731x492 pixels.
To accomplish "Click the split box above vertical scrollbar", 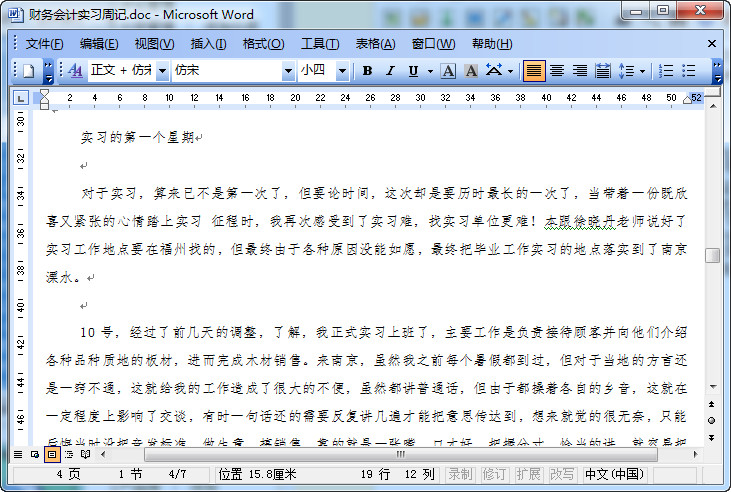I will (713, 92).
